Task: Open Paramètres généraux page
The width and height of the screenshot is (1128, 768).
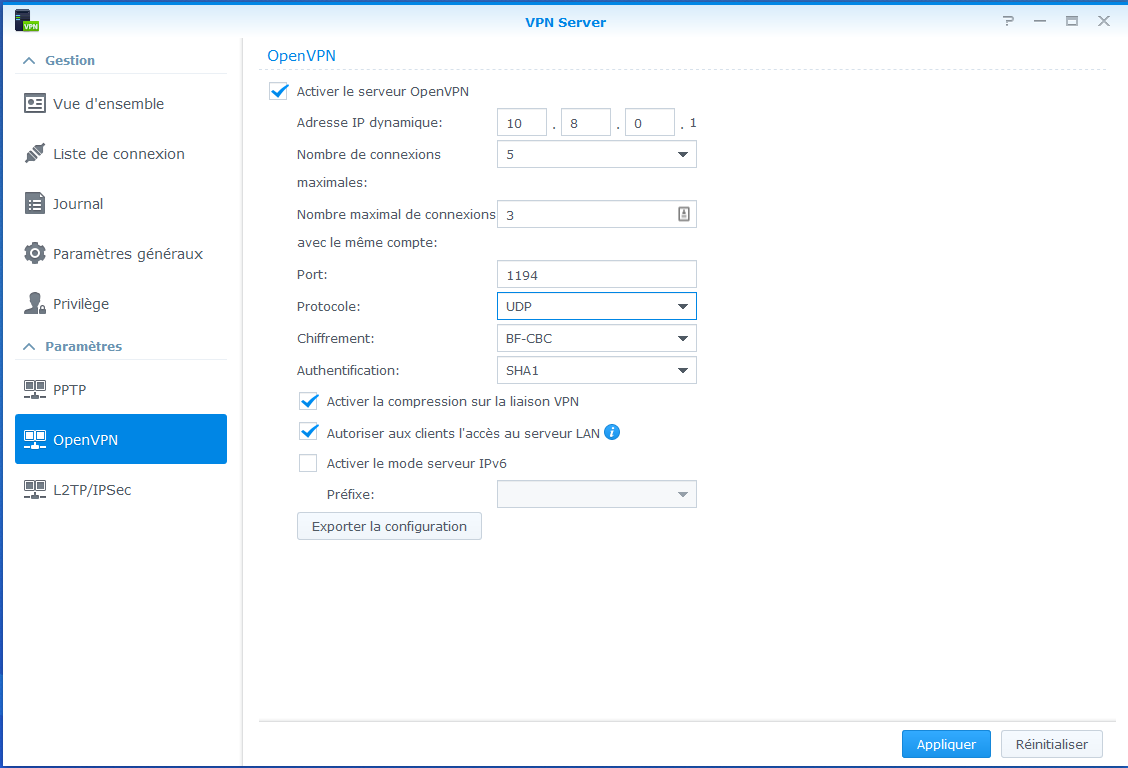Action: (x=121, y=253)
